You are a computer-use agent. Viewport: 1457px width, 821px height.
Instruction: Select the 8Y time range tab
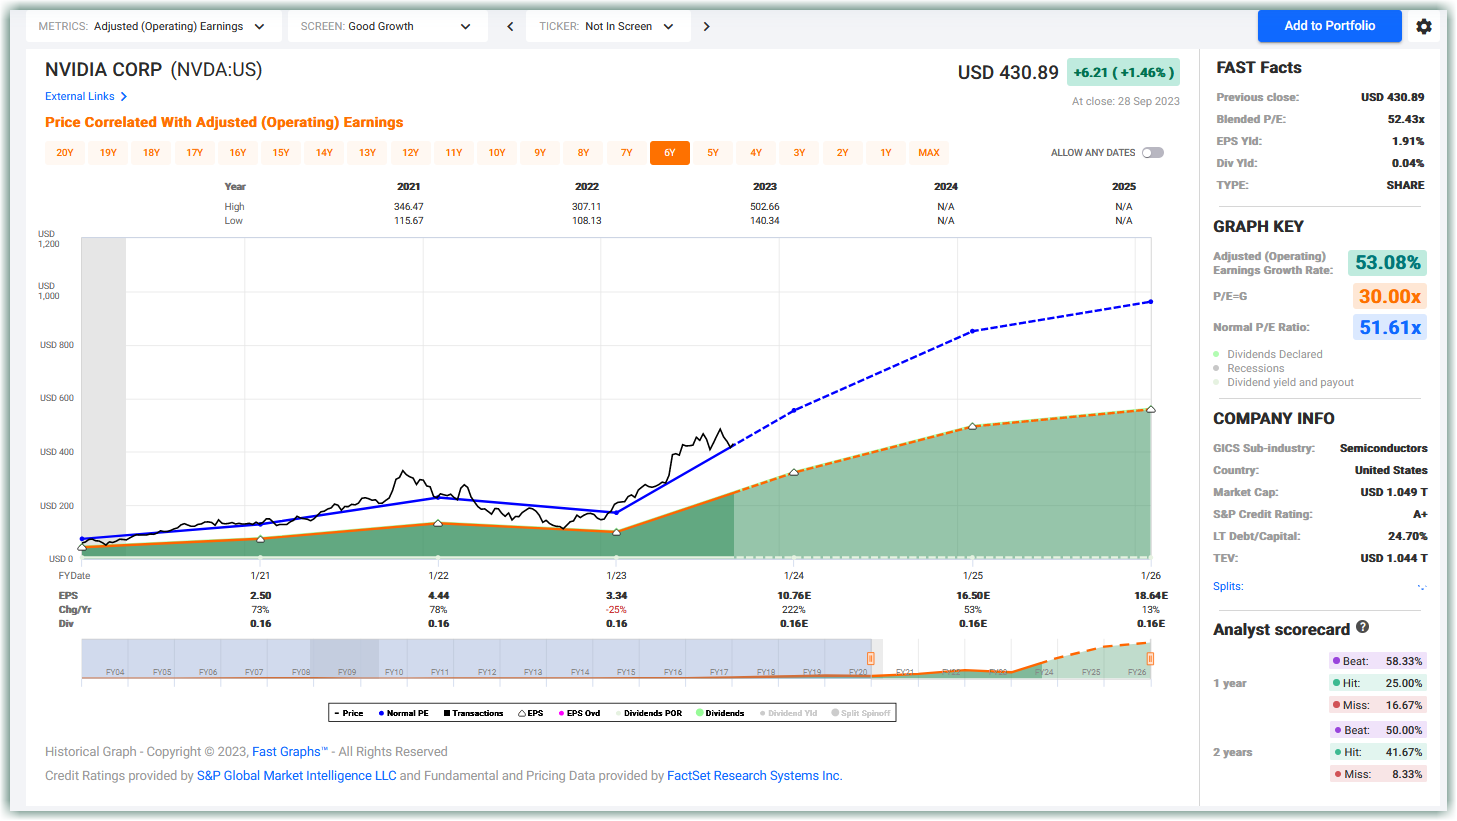pos(583,153)
